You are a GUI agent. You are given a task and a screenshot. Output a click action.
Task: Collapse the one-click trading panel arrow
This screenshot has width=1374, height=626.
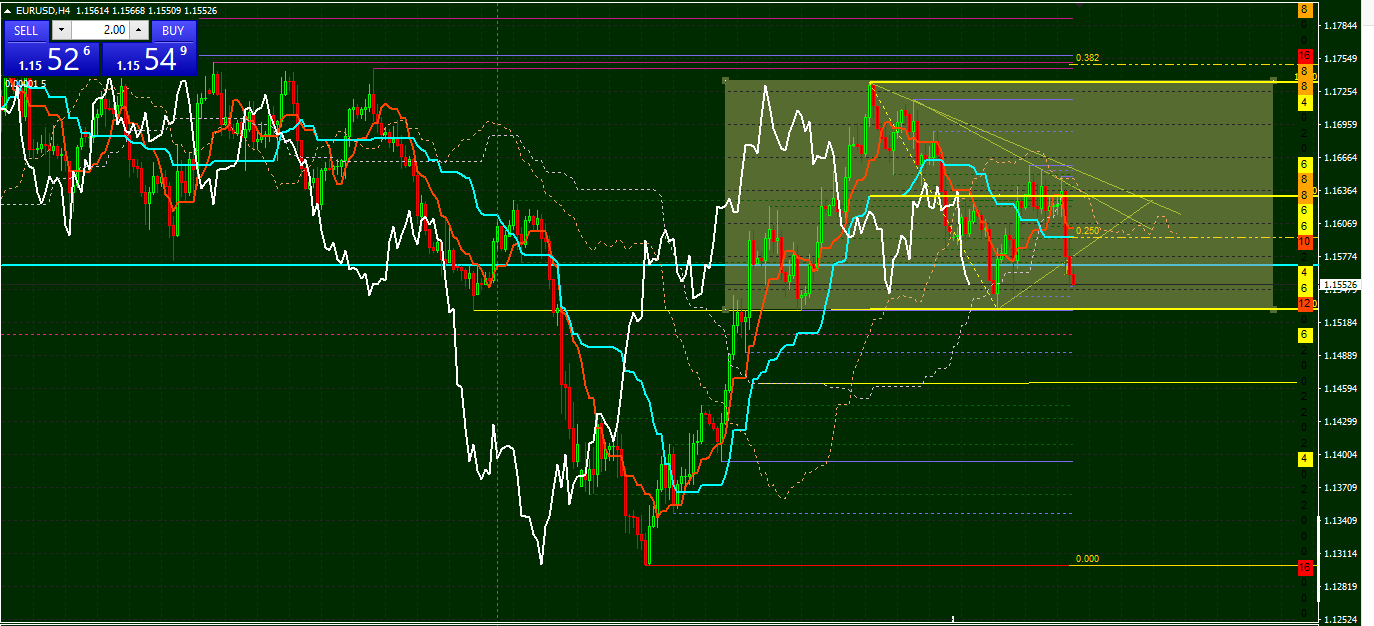(x=8, y=10)
